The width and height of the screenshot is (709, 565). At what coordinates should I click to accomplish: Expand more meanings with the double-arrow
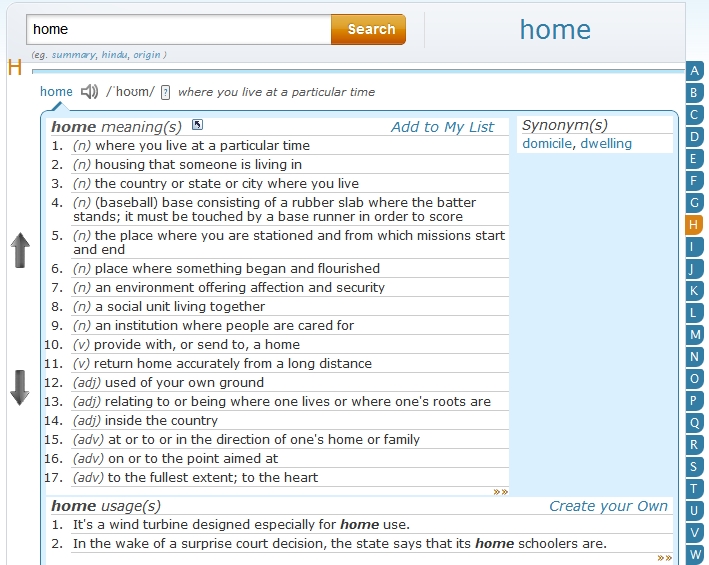pyautogui.click(x=500, y=492)
